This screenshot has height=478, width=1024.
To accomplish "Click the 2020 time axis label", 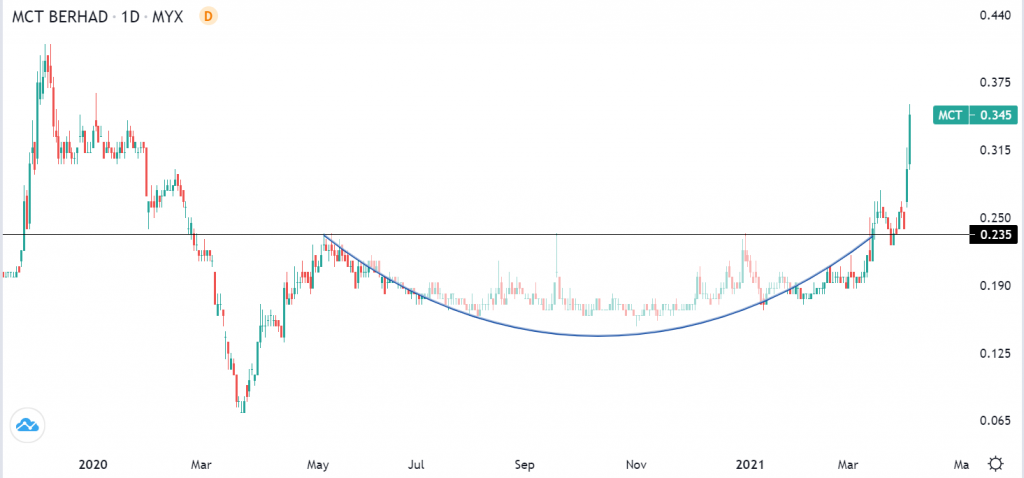I will (92, 465).
